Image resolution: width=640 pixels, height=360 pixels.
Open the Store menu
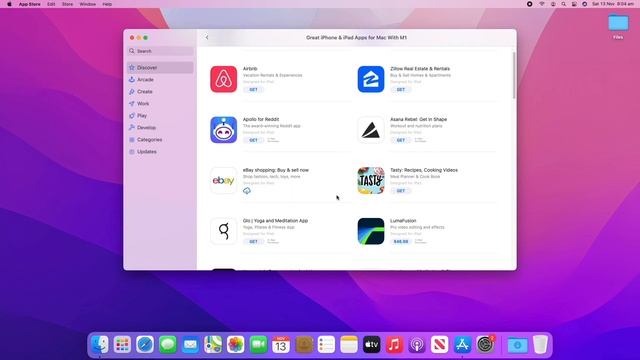pyautogui.click(x=67, y=4)
